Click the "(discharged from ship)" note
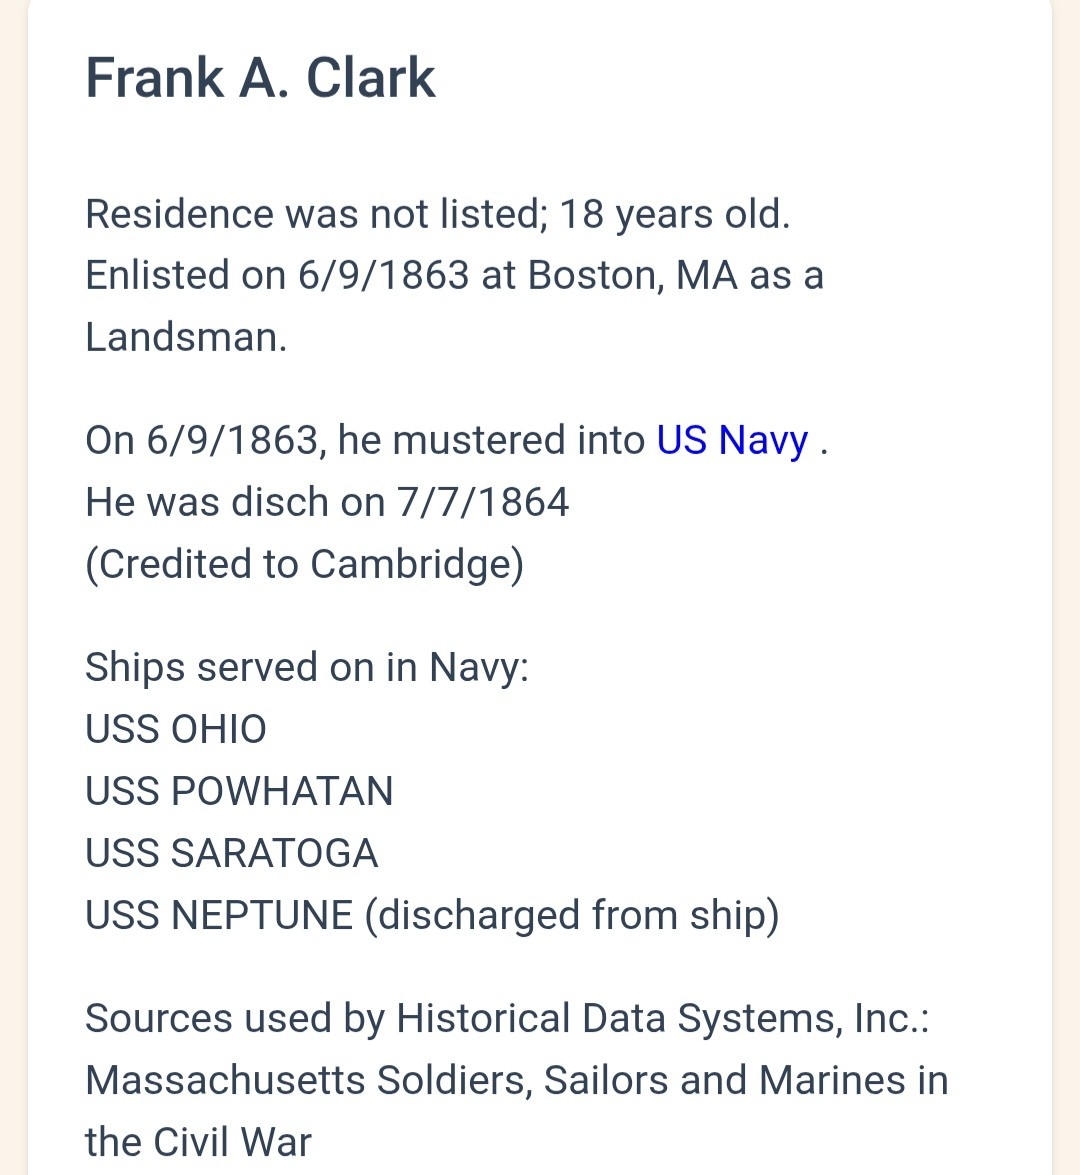Viewport: 1080px width, 1175px height. point(571,915)
